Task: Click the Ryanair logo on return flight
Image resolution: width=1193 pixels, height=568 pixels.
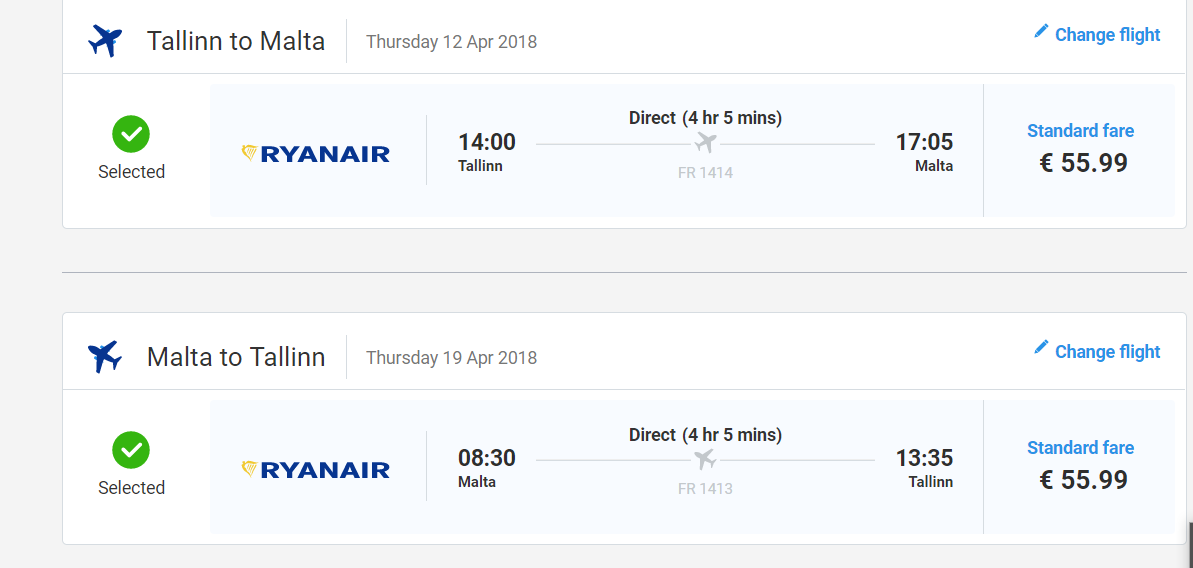Action: (x=315, y=471)
